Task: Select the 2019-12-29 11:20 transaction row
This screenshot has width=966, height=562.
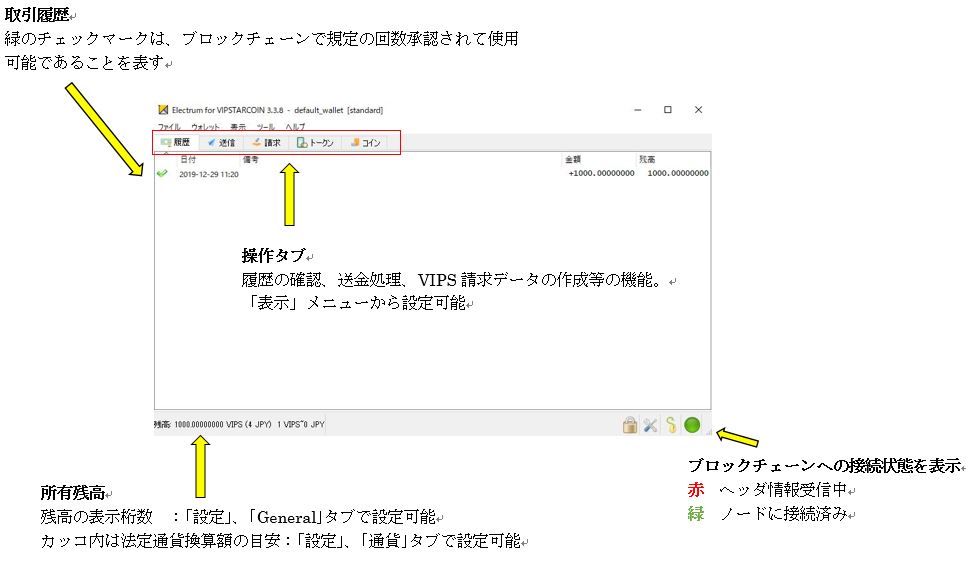Action: (400, 173)
